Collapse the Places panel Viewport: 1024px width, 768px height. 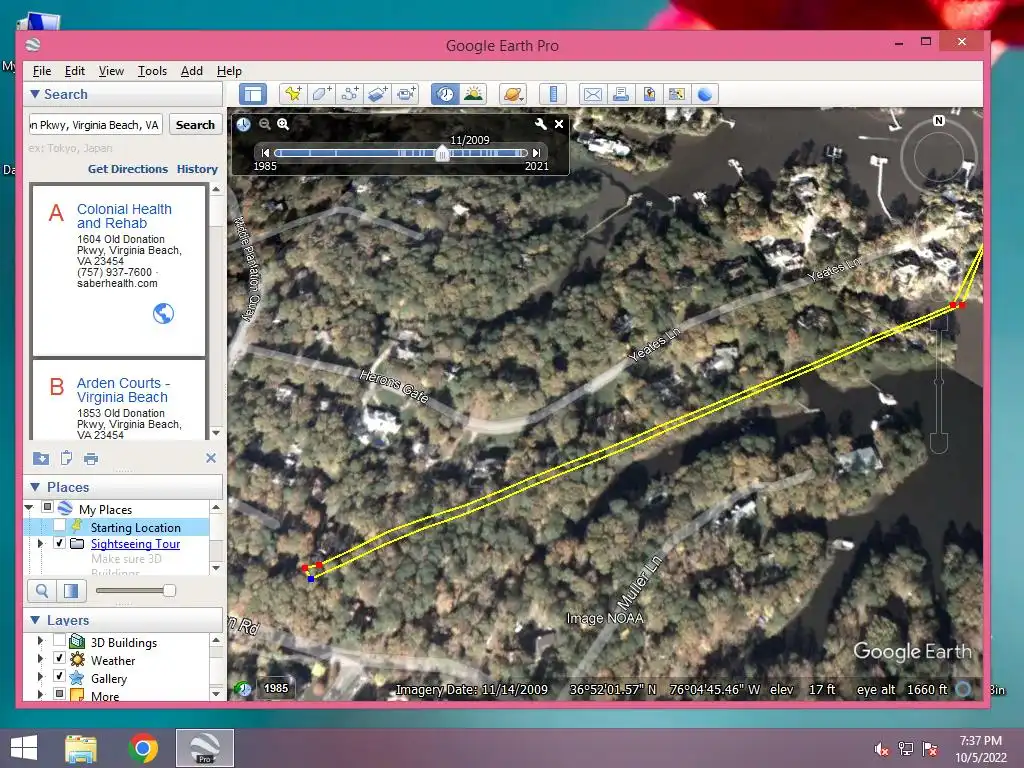35,487
